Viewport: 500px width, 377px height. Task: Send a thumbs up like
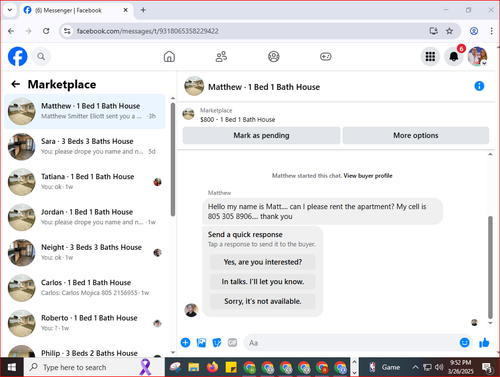pos(484,342)
